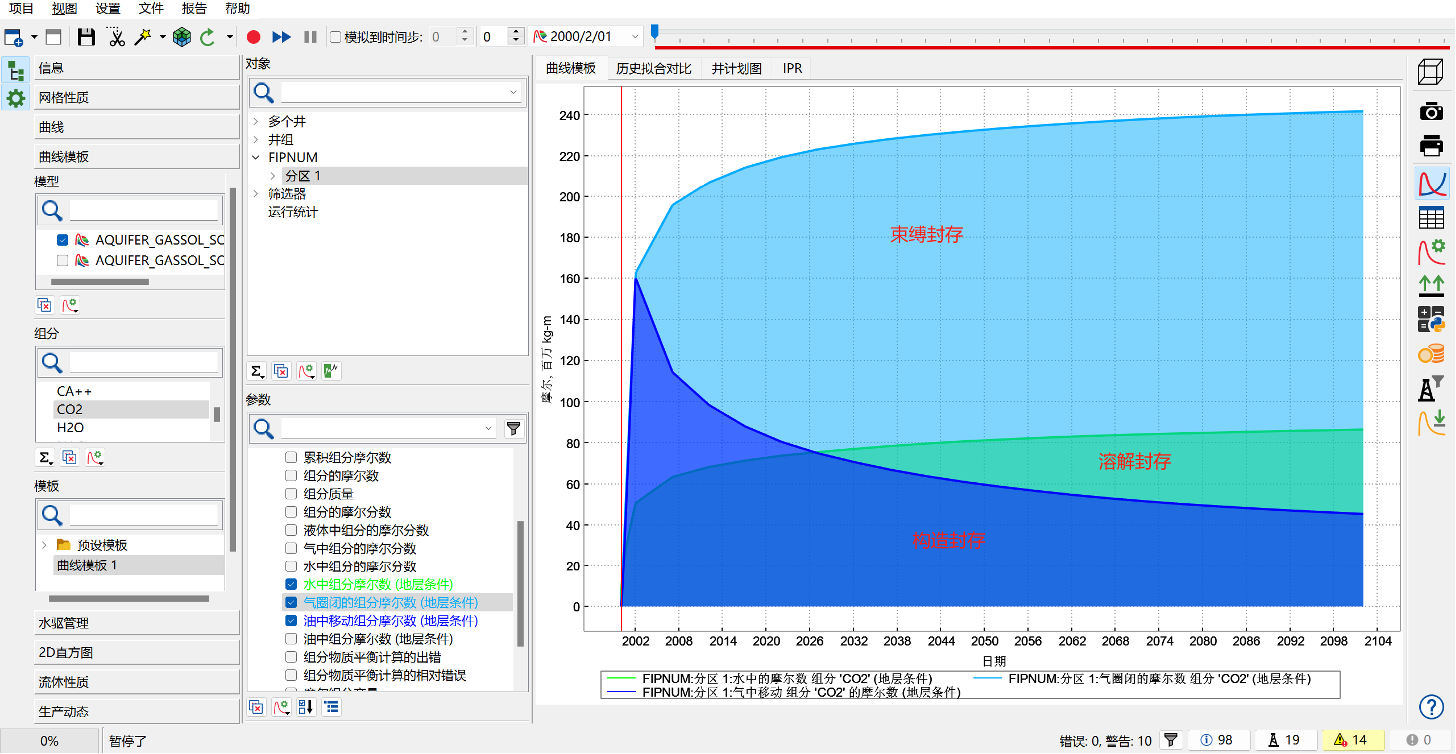1456x754 pixels.
Task: Expand the 预设模板 folder
Action: [44, 545]
